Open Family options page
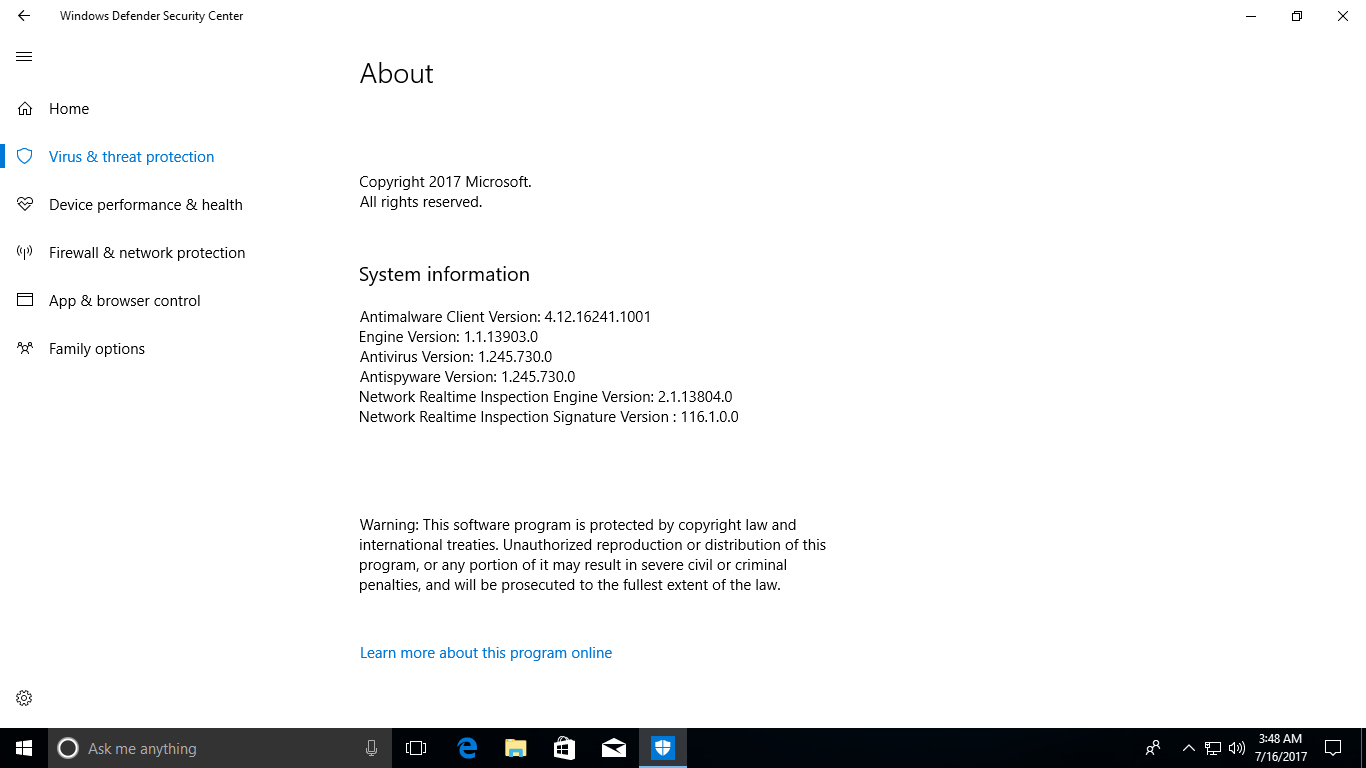The width and height of the screenshot is (1366, 768). coord(97,348)
